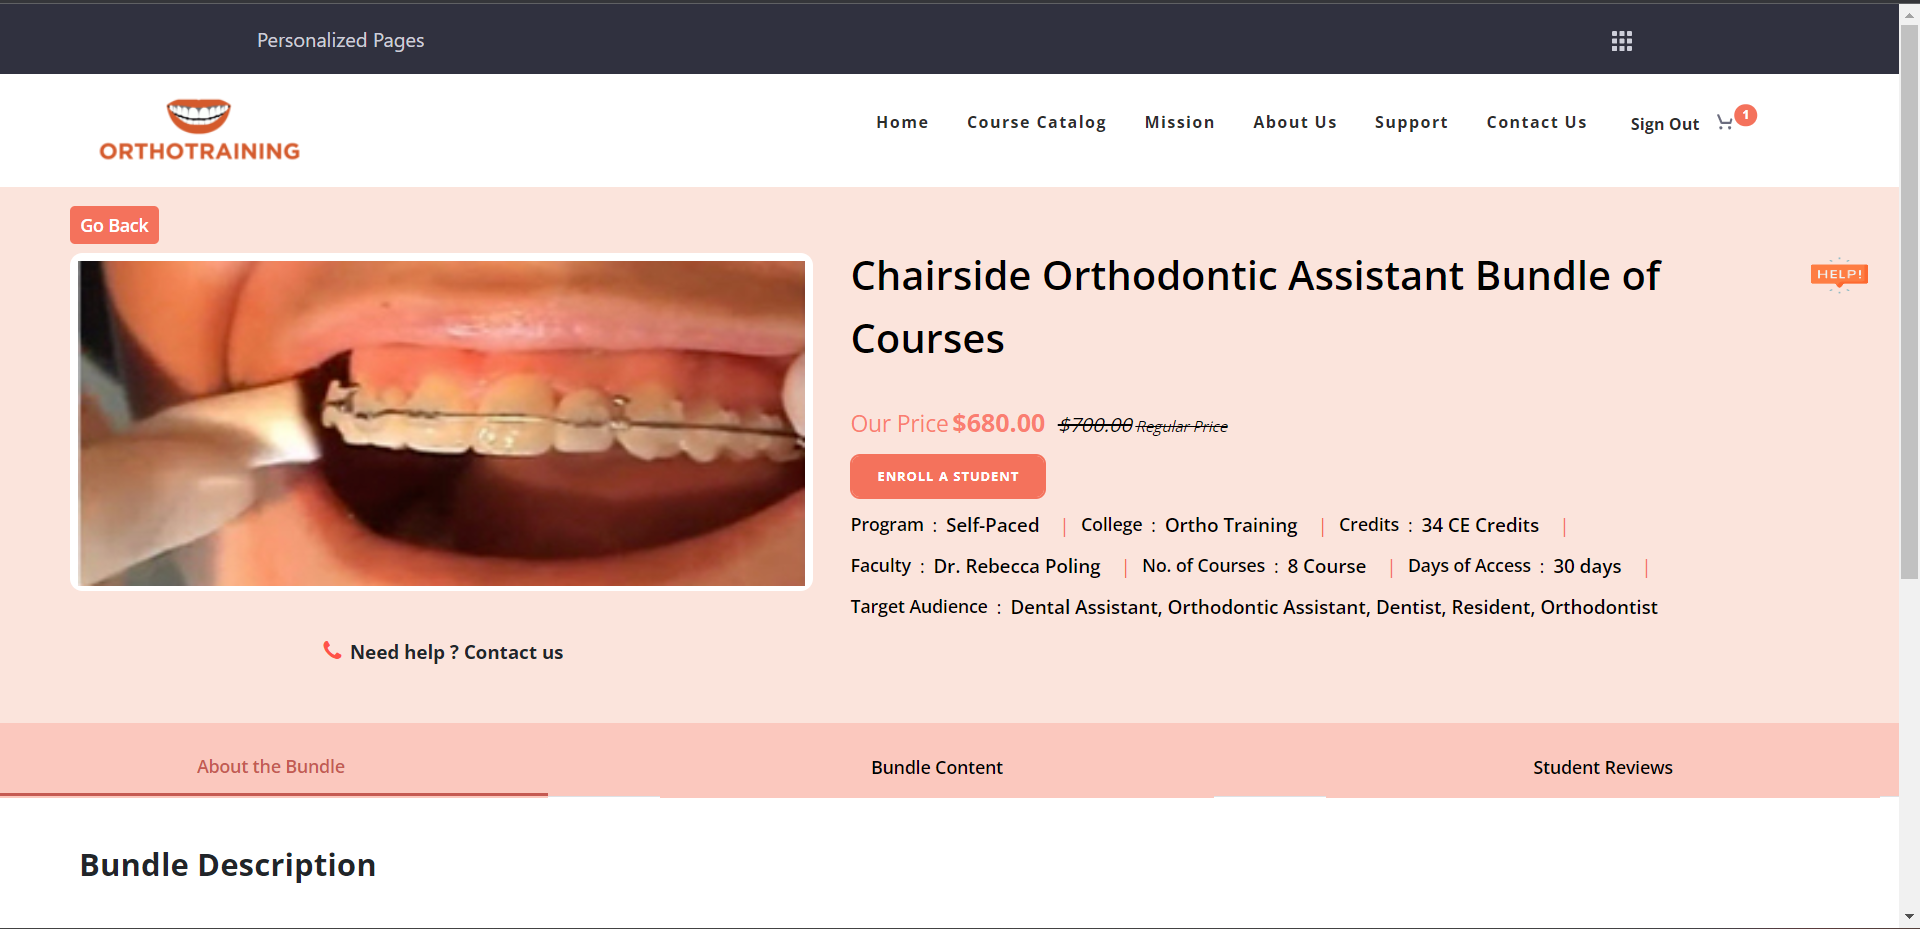Click the phone icon beside Need help
This screenshot has height=929, width=1920.
(332, 651)
